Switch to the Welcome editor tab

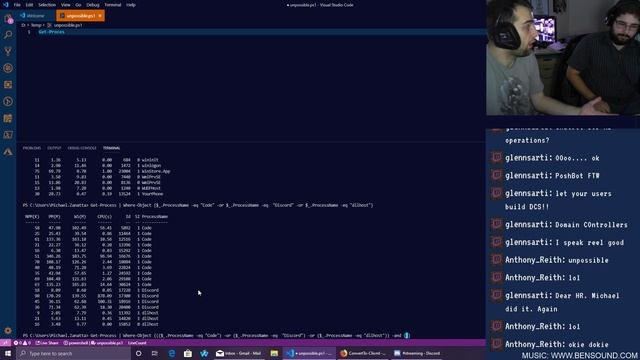tap(36, 16)
